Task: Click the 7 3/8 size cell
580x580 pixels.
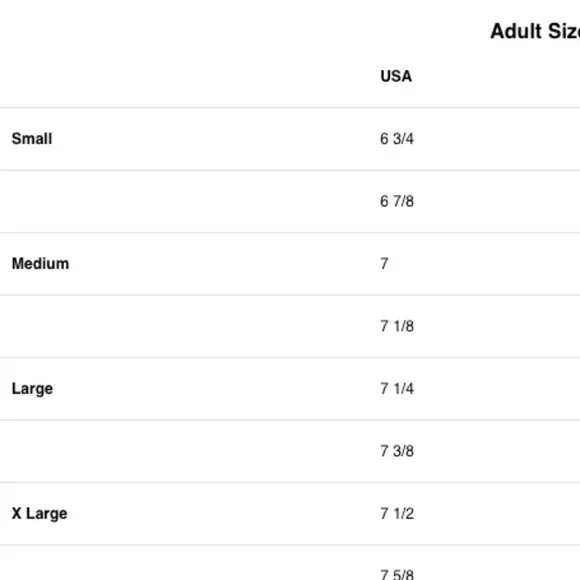Action: [x=397, y=451]
